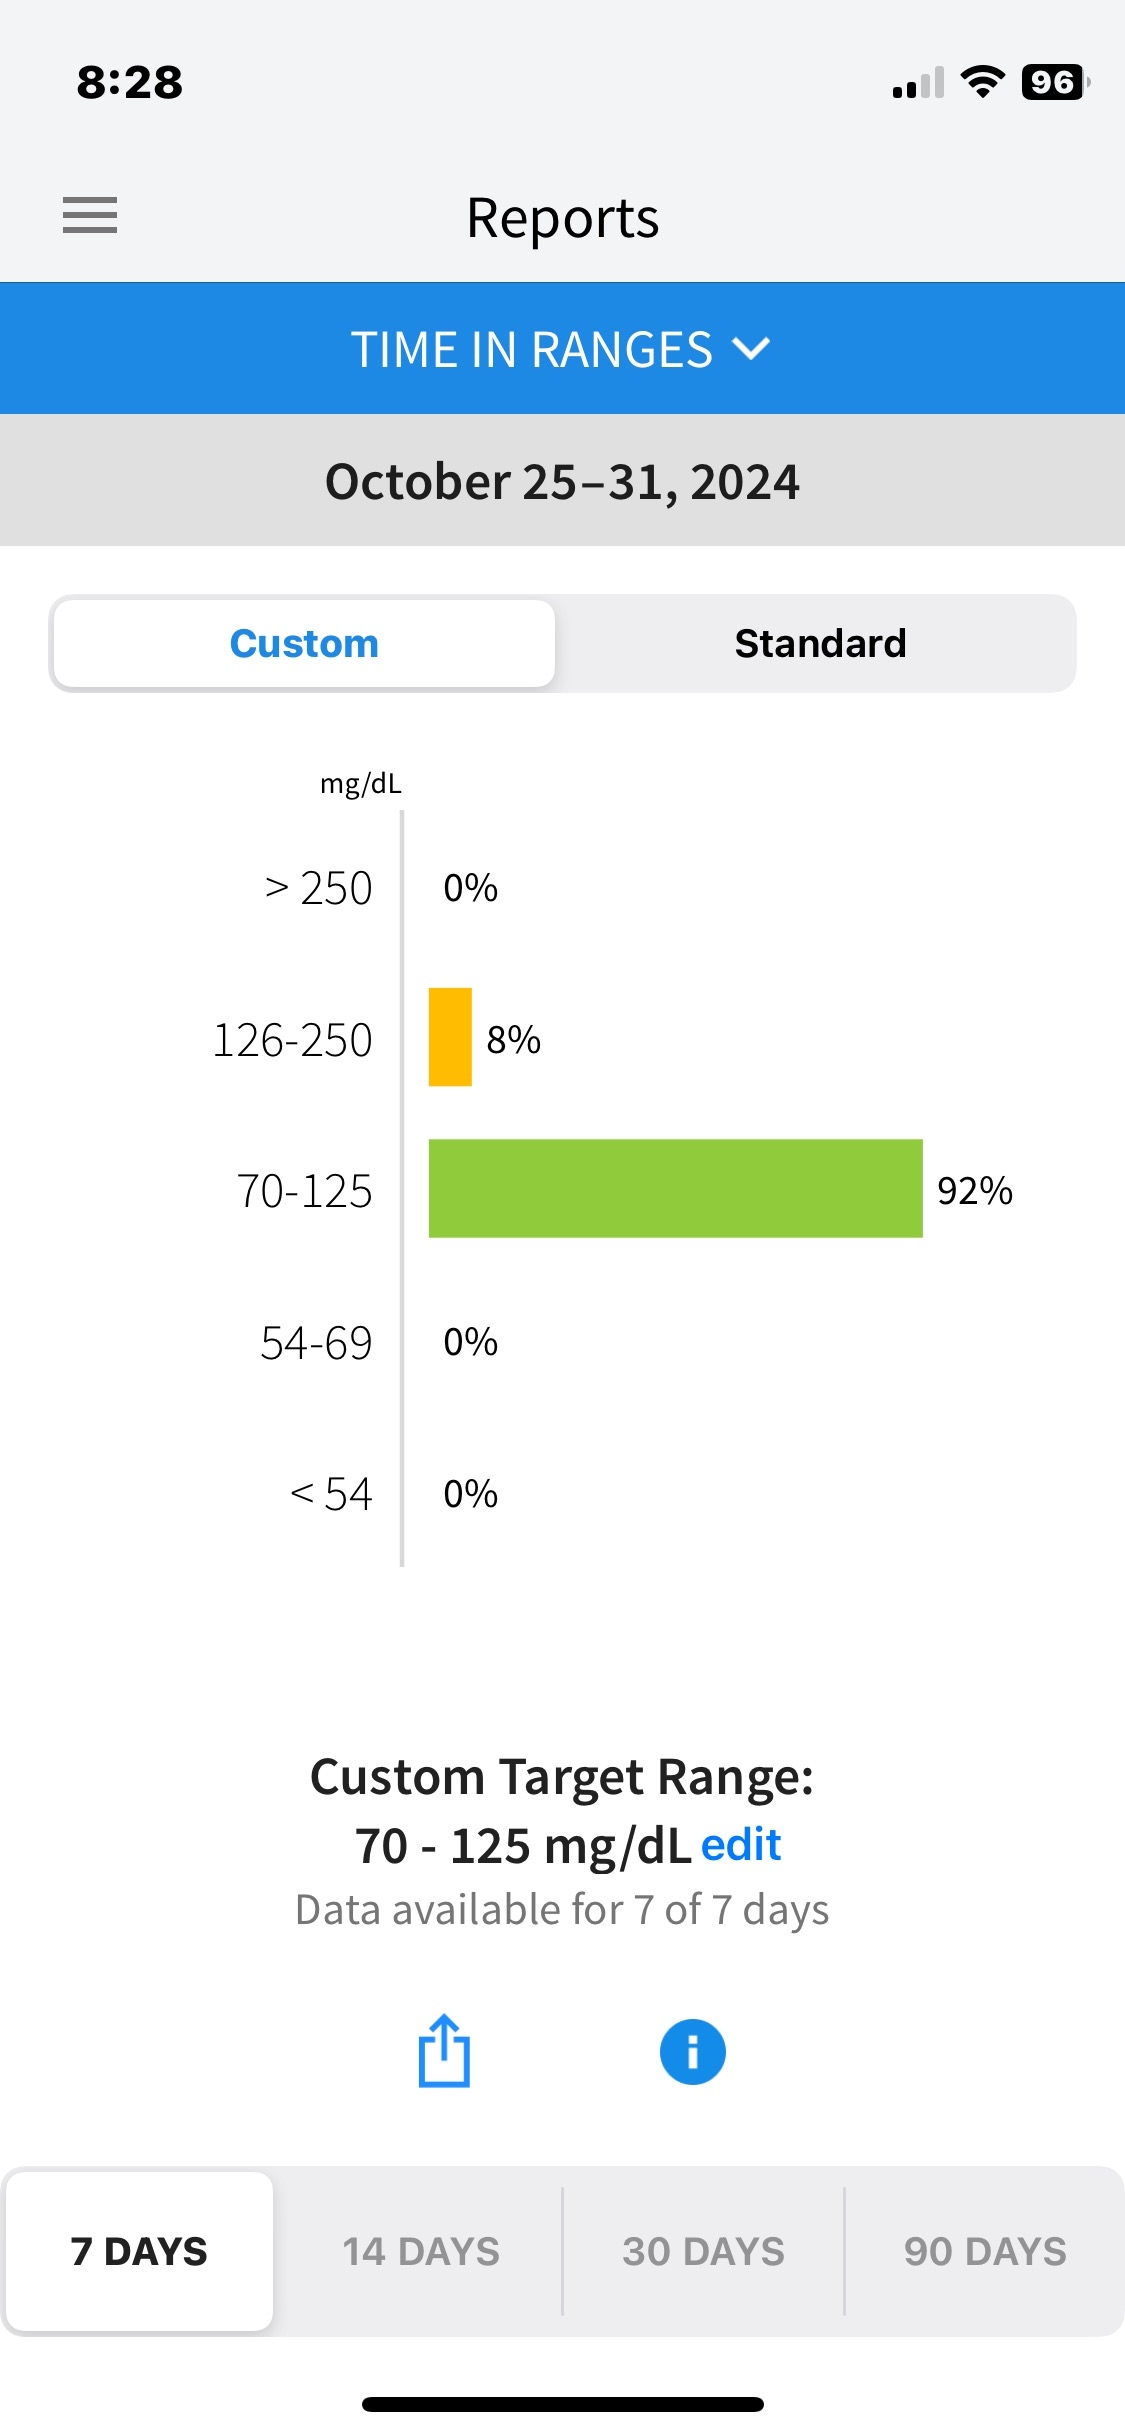This screenshot has height=2436, width=1125.
Task: Tap the home indicator bar
Action: point(562,2404)
